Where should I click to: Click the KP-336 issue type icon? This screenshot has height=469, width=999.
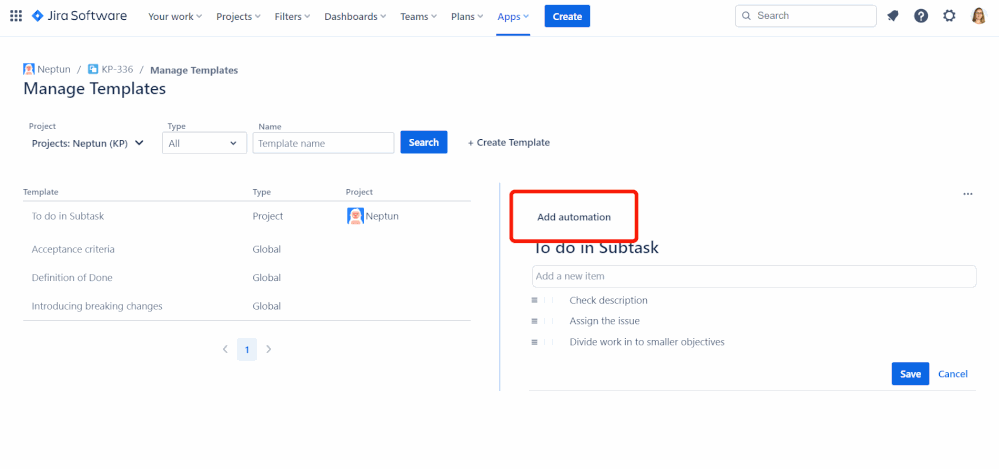click(93, 69)
